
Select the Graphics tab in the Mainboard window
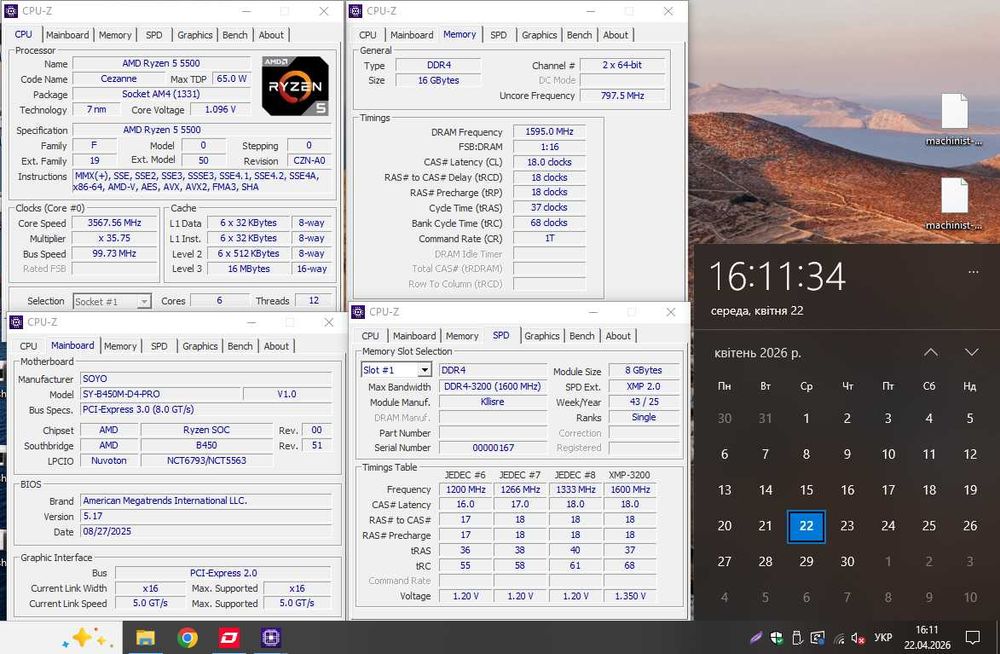coord(200,346)
